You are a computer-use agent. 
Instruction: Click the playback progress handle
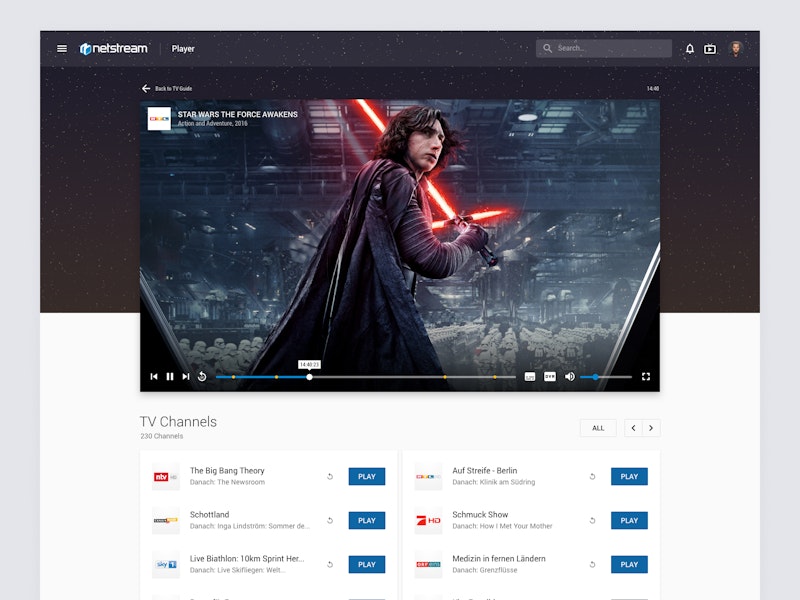(309, 377)
